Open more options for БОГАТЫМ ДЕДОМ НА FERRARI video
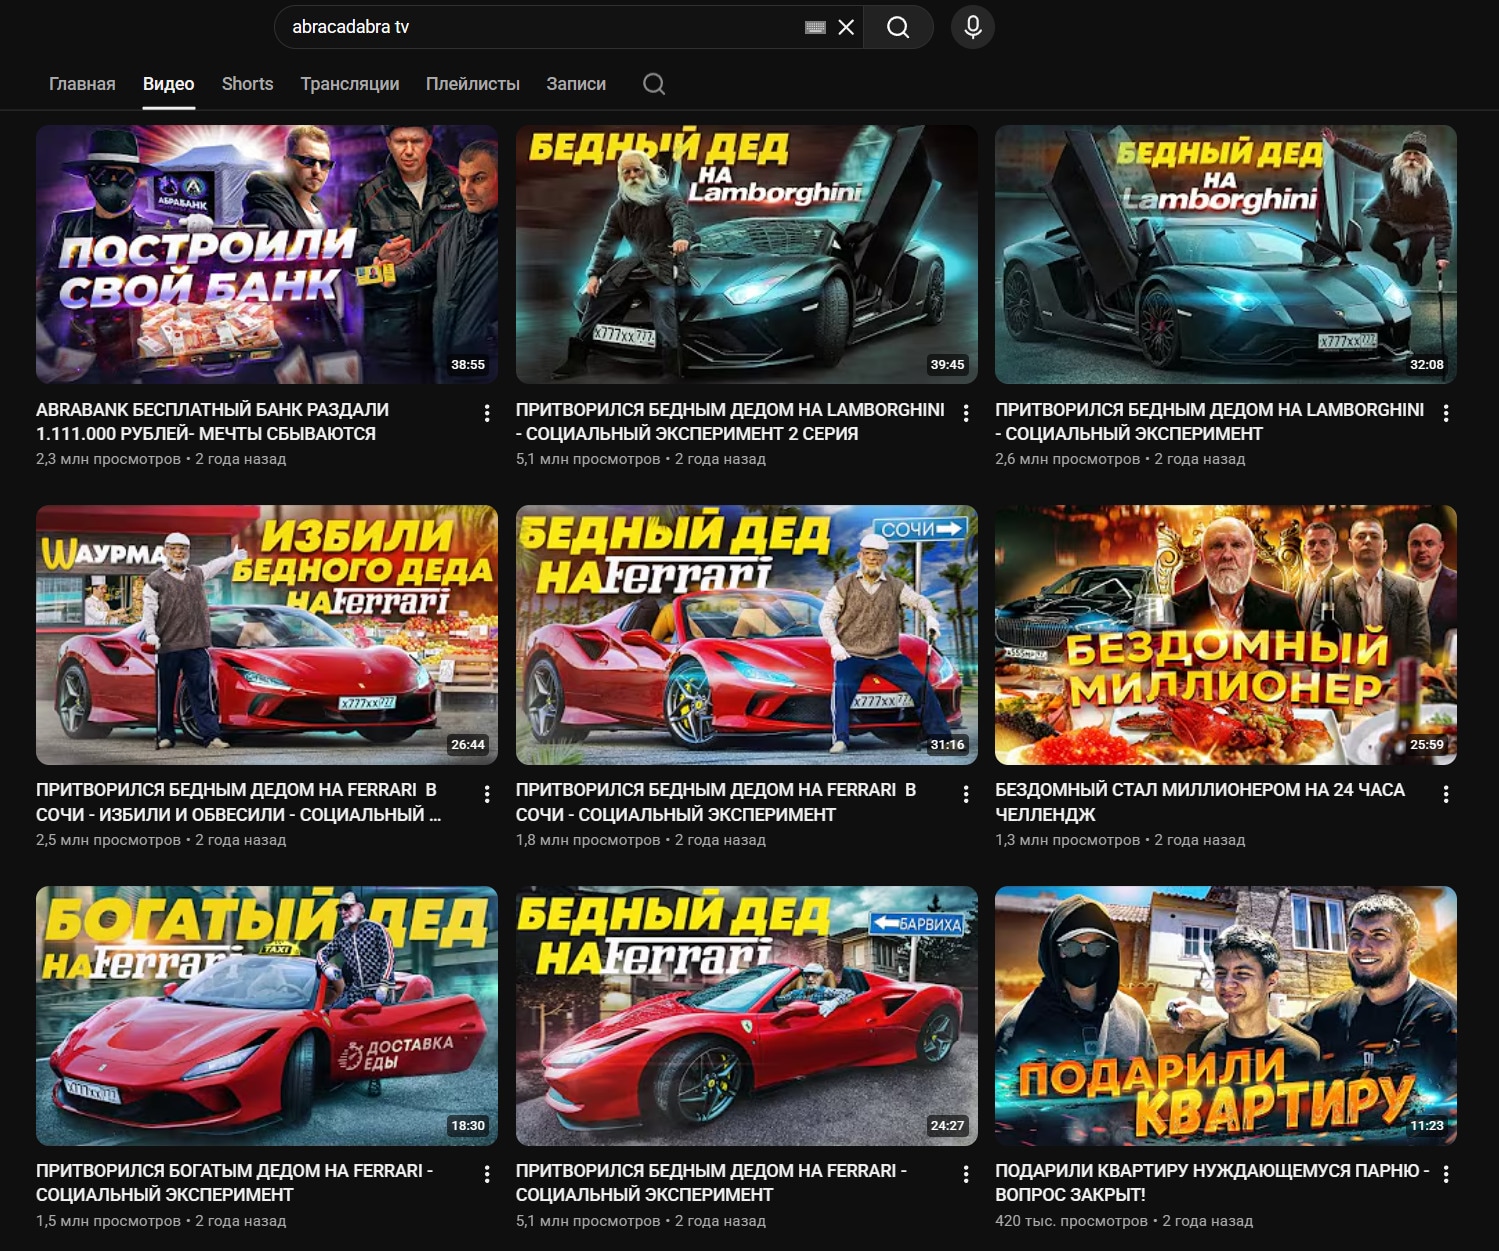Image resolution: width=1499 pixels, height=1251 pixels. (x=487, y=1175)
